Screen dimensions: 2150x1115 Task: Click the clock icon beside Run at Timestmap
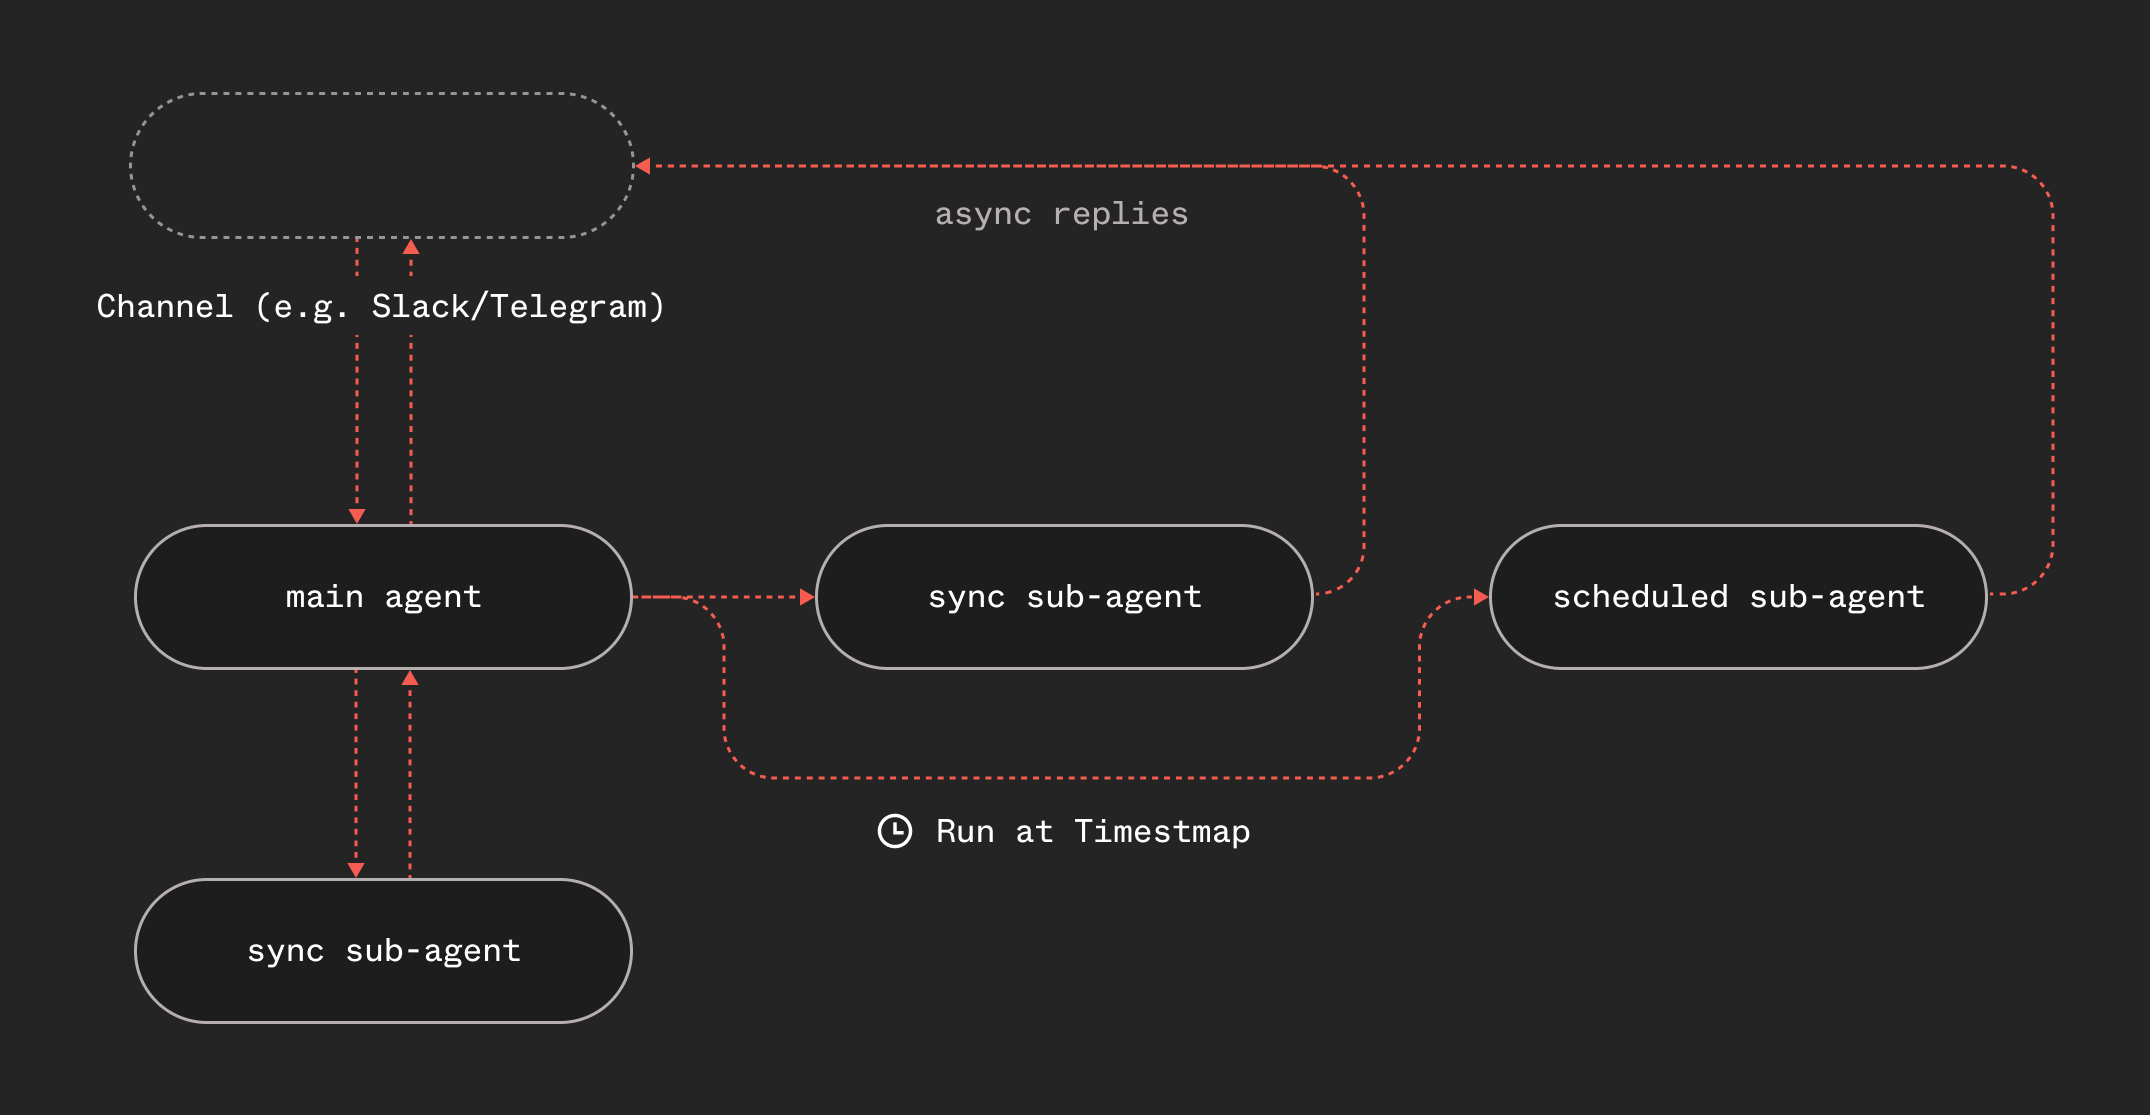(895, 831)
